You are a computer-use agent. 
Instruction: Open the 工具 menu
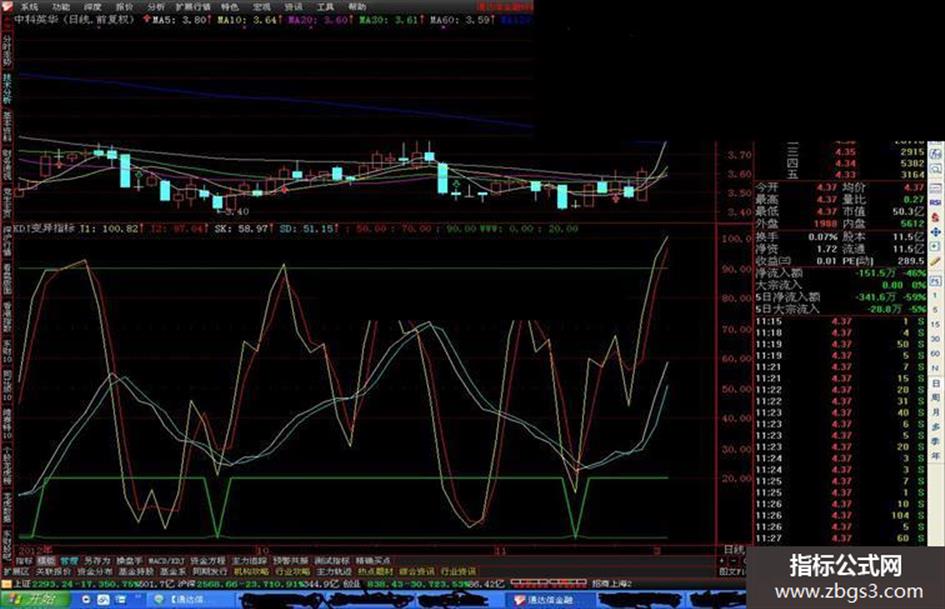[325, 7]
